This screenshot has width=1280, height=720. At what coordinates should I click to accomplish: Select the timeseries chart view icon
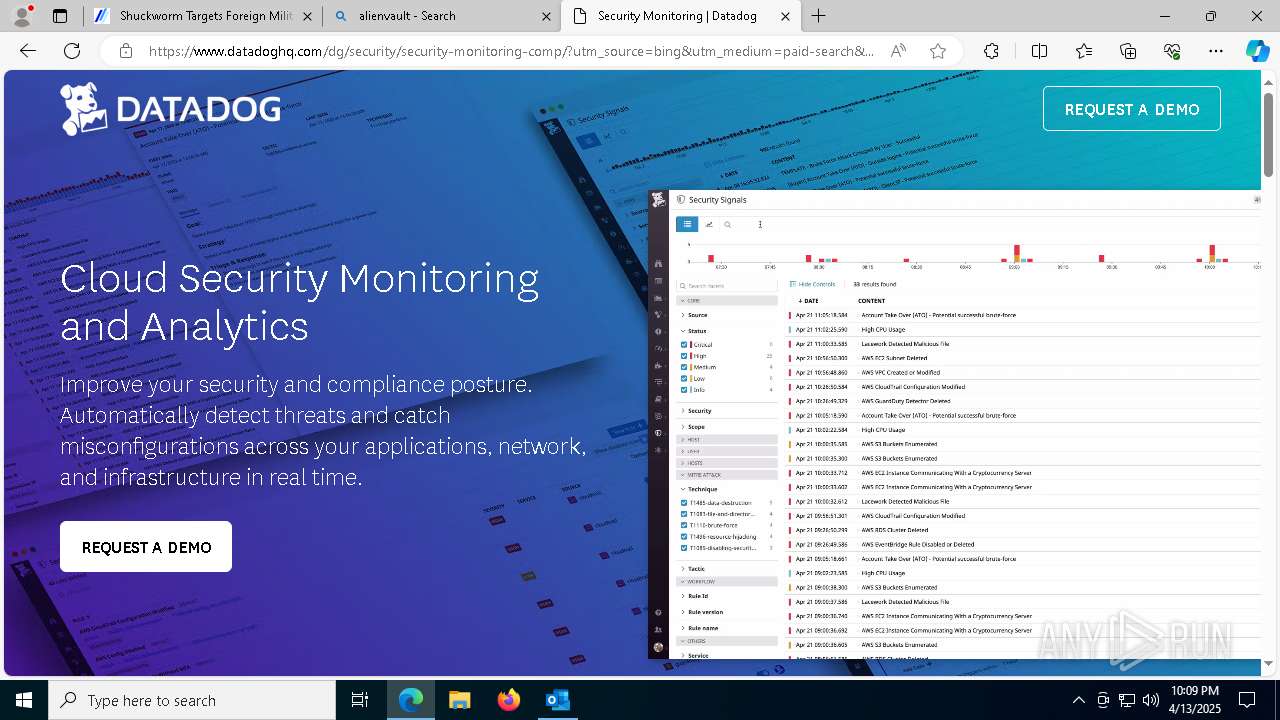[x=709, y=224]
